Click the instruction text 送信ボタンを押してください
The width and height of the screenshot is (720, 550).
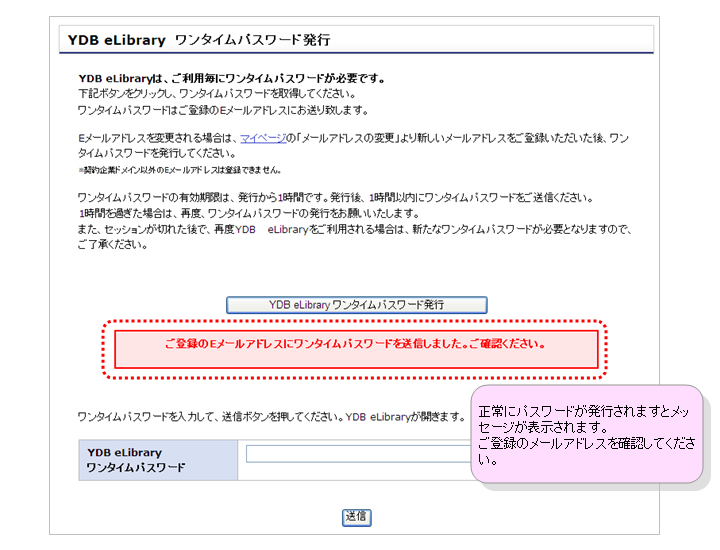[x=284, y=417]
